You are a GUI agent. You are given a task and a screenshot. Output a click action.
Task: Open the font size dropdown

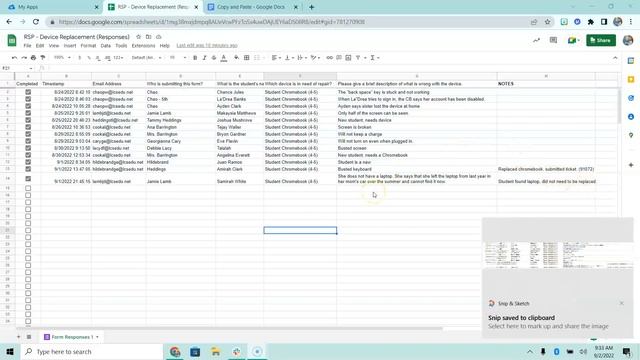click(178, 58)
